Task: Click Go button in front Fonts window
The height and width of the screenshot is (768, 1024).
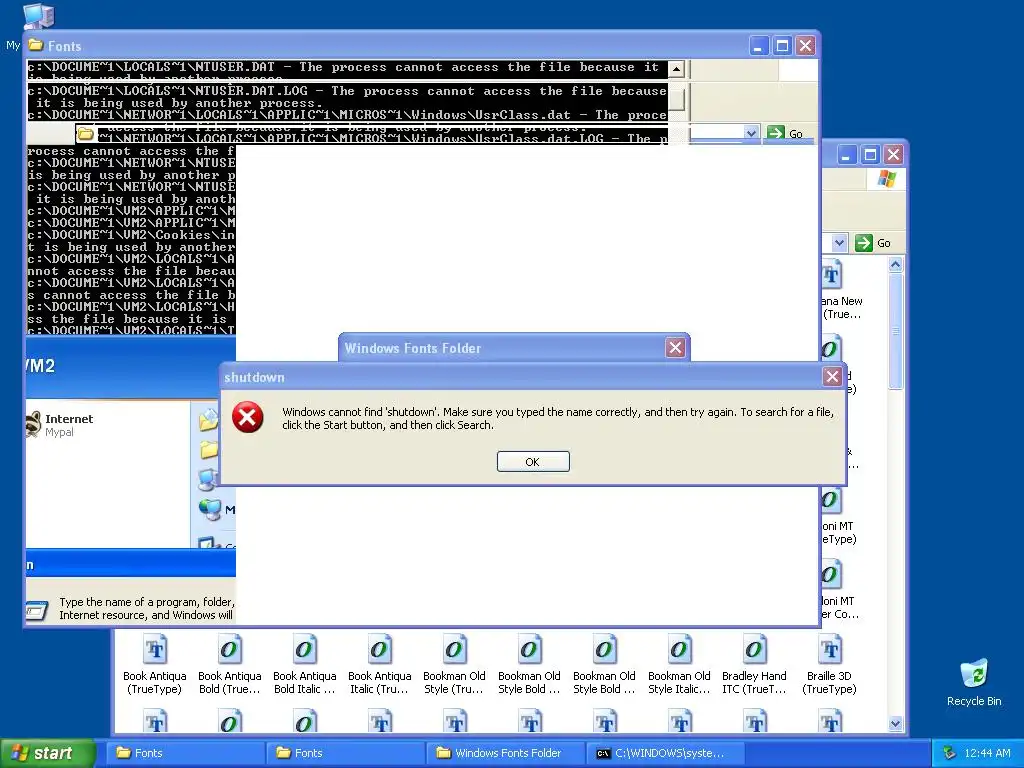Action: click(785, 133)
